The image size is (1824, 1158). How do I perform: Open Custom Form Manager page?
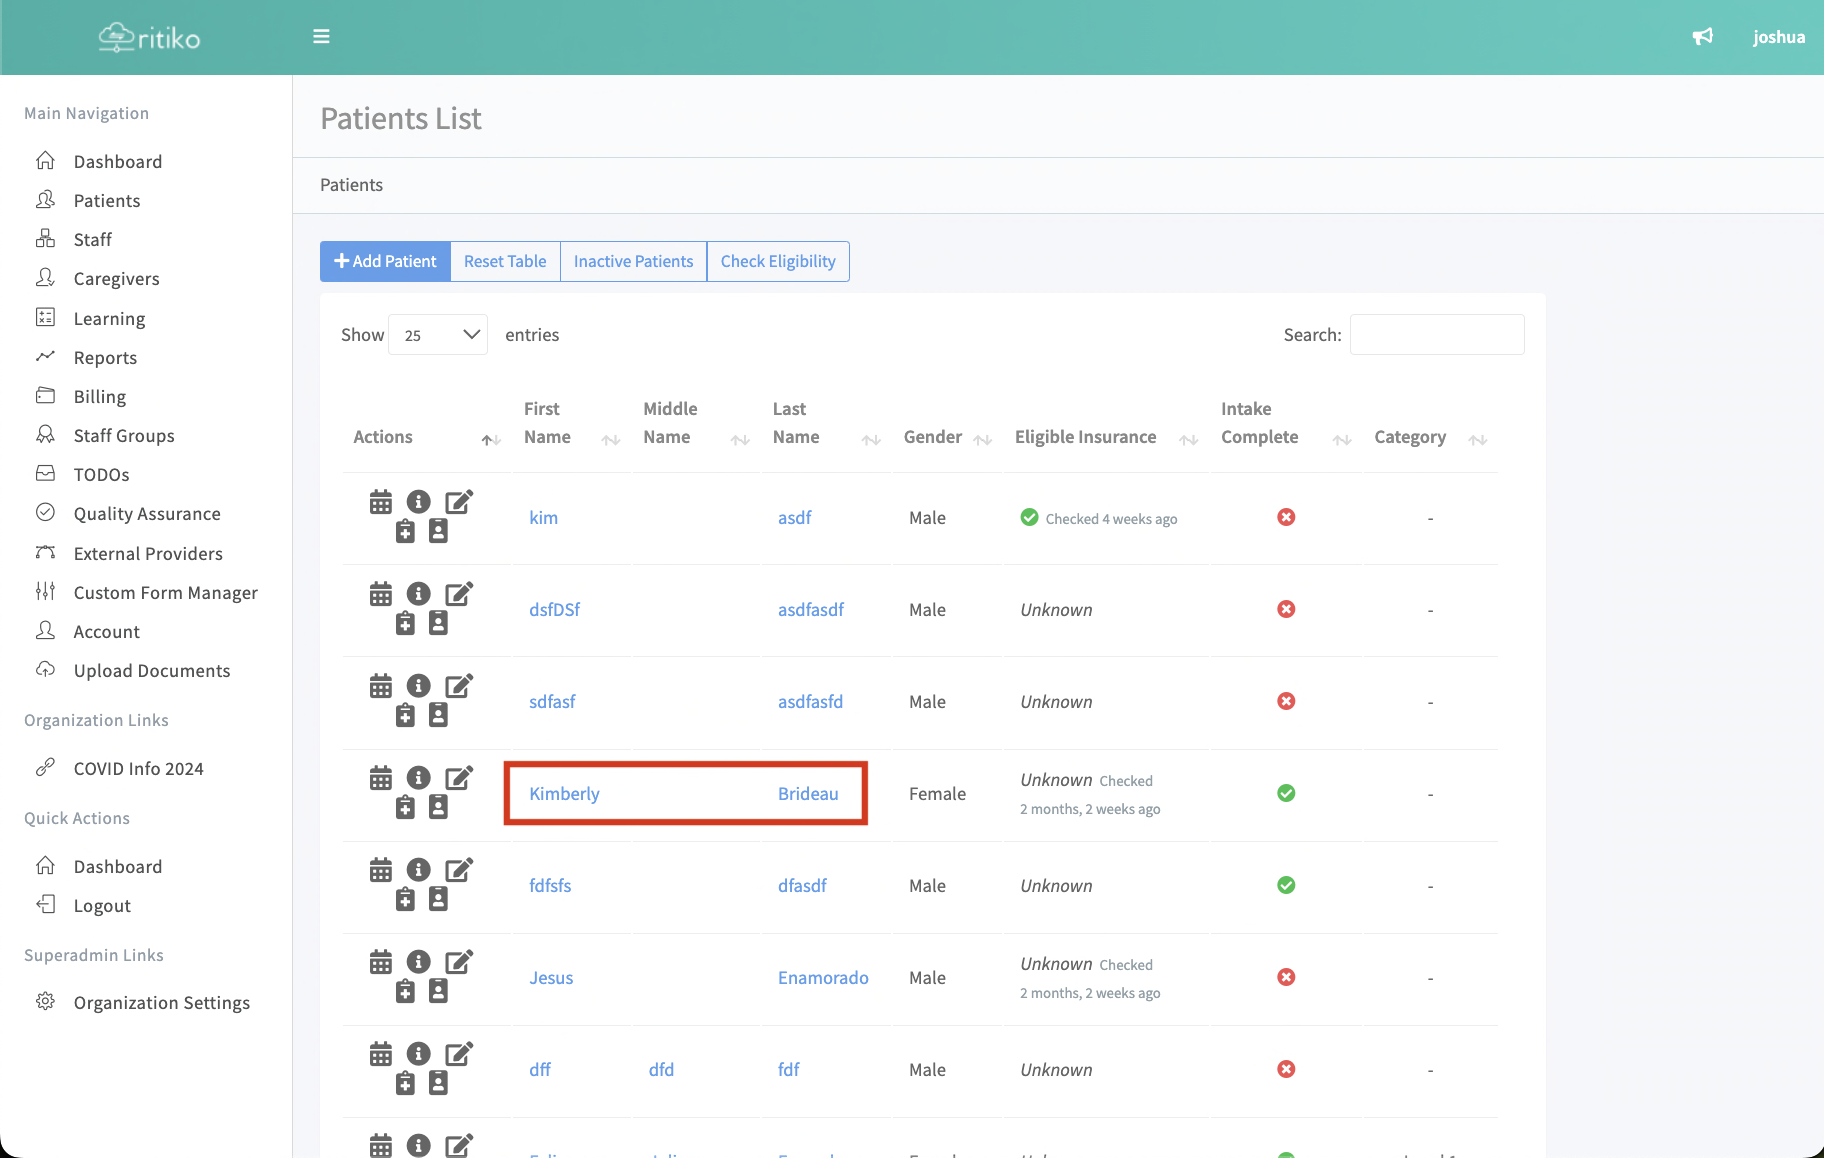[x=166, y=593]
